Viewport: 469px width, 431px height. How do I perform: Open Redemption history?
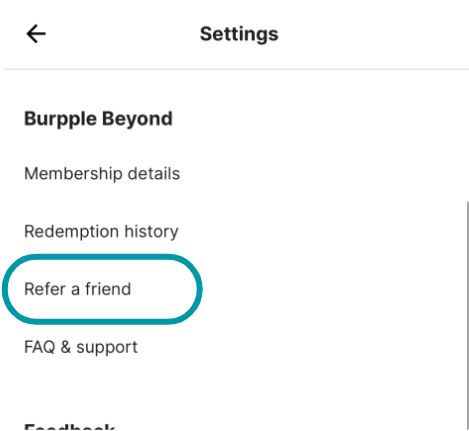coord(101,231)
